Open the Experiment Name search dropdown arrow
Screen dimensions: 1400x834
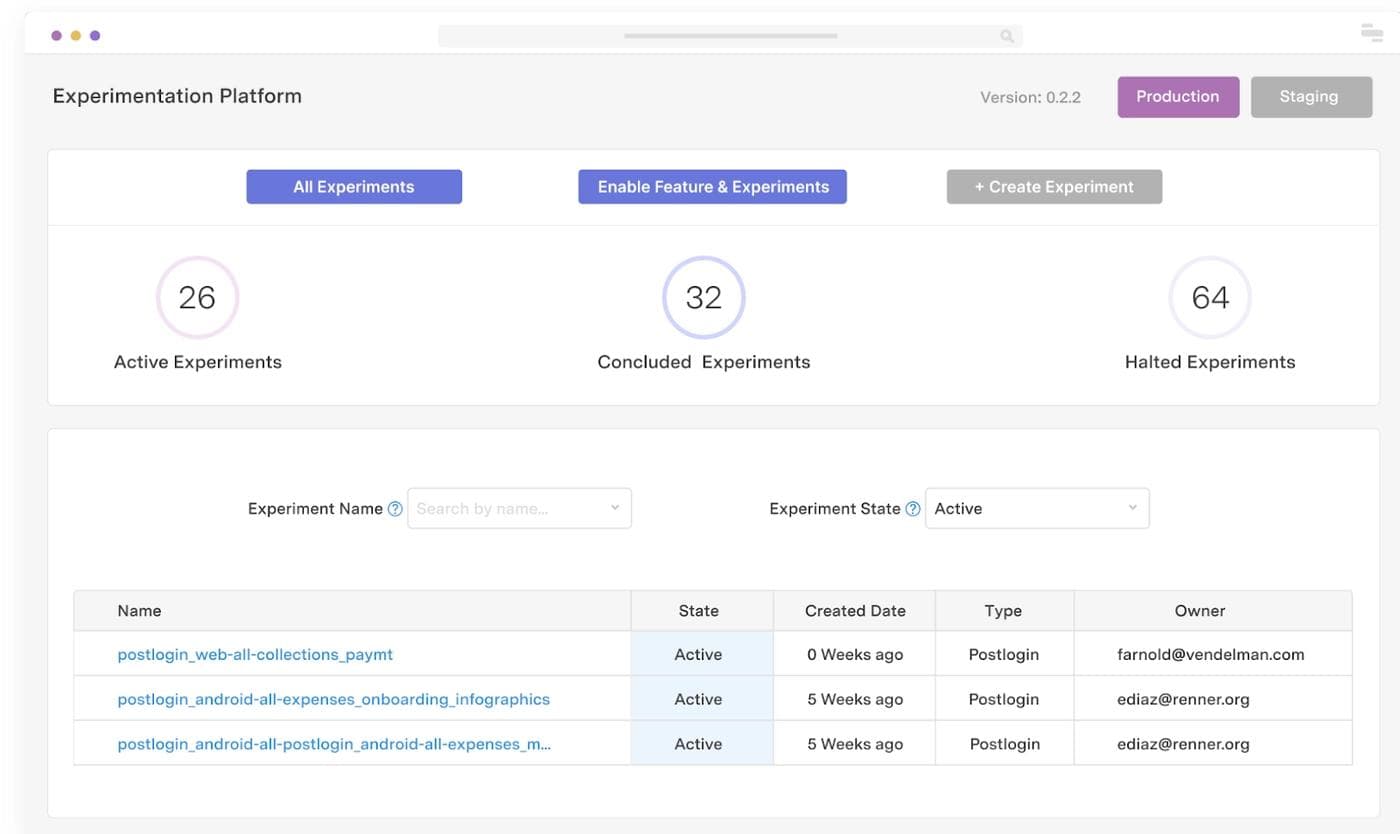615,508
